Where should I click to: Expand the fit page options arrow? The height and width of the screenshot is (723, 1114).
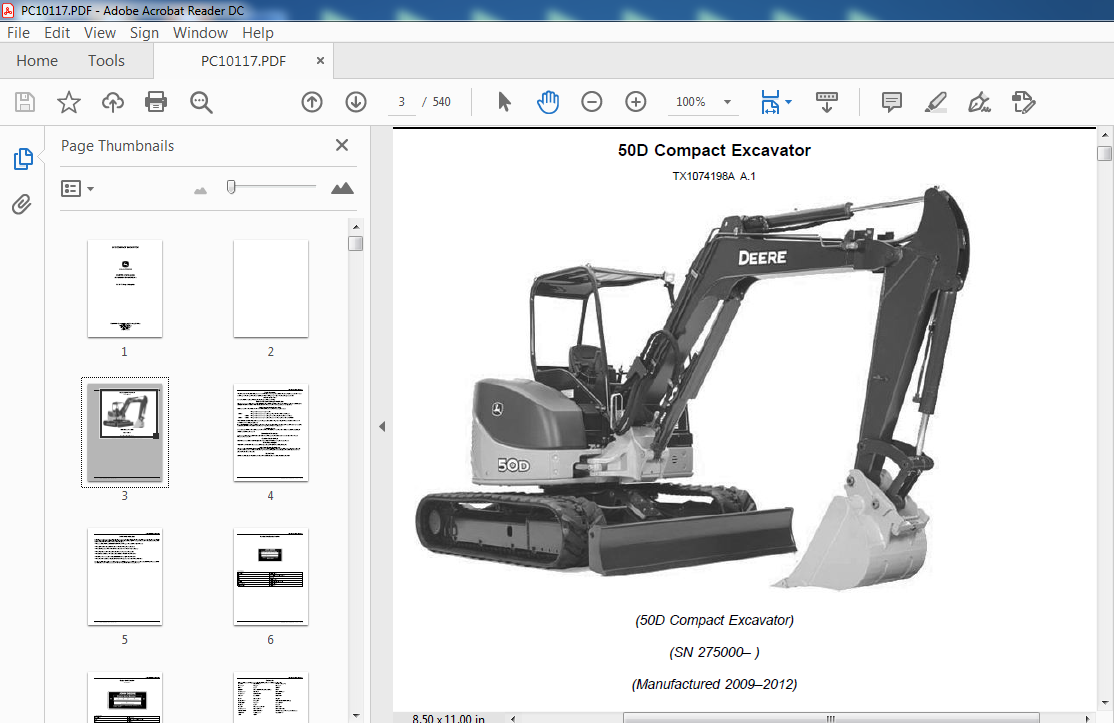point(789,102)
